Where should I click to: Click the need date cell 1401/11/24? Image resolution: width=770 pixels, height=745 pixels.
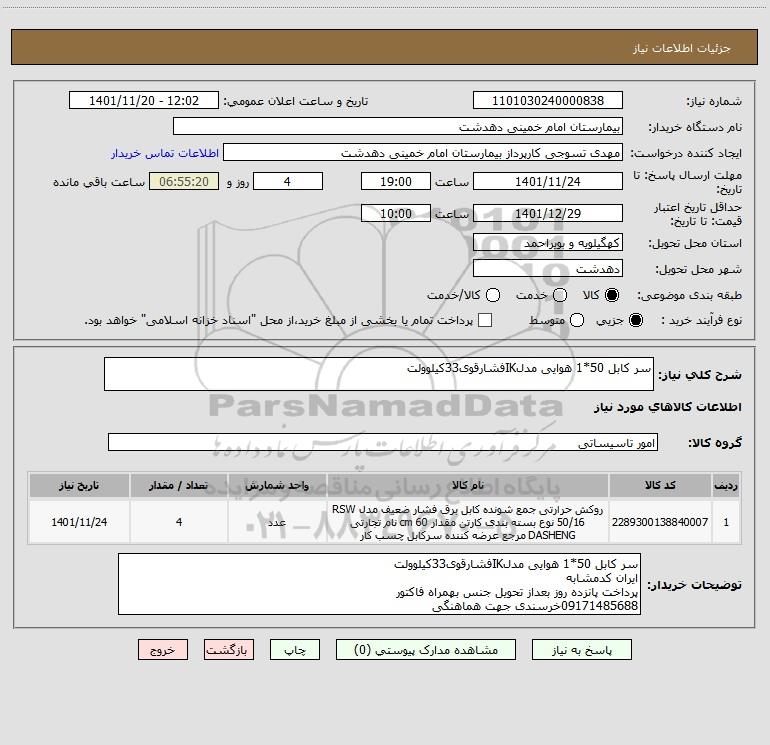pos(79,522)
